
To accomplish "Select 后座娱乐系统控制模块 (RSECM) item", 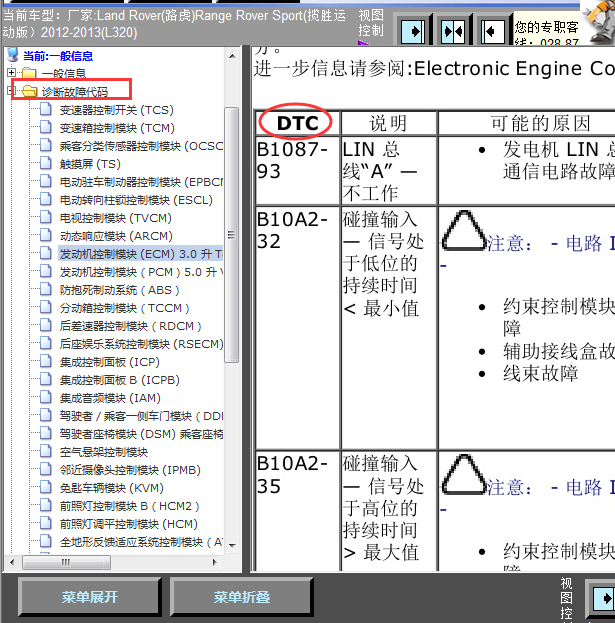I will pos(141,344).
